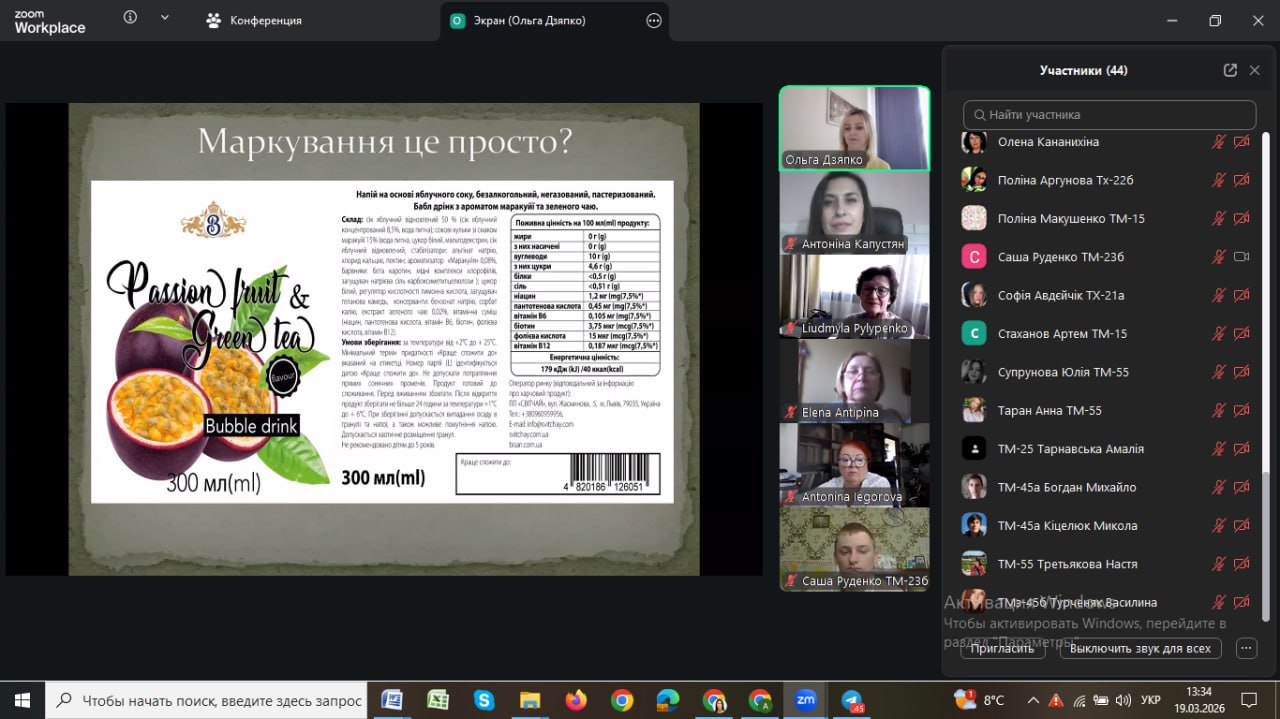
Task: Open the meeting info icon
Action: coord(130,18)
